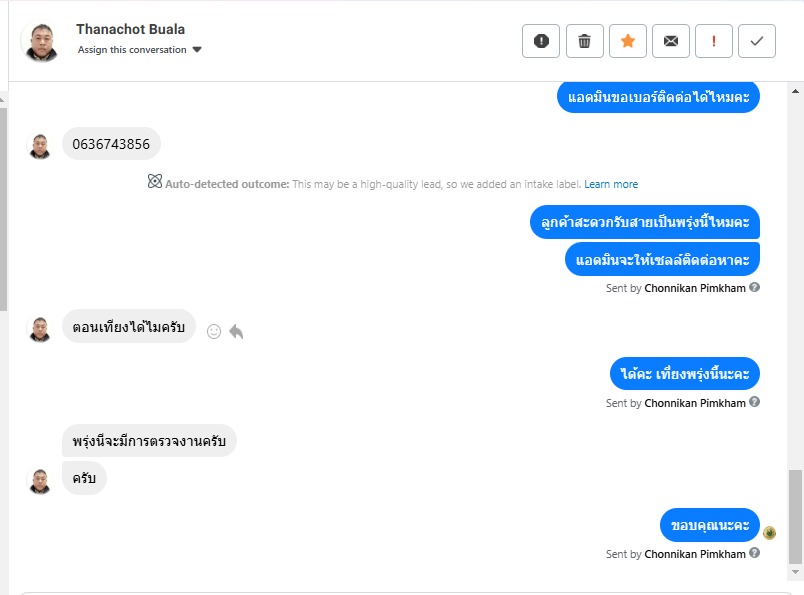Toggle the orange star follow-up button

pos(628,41)
